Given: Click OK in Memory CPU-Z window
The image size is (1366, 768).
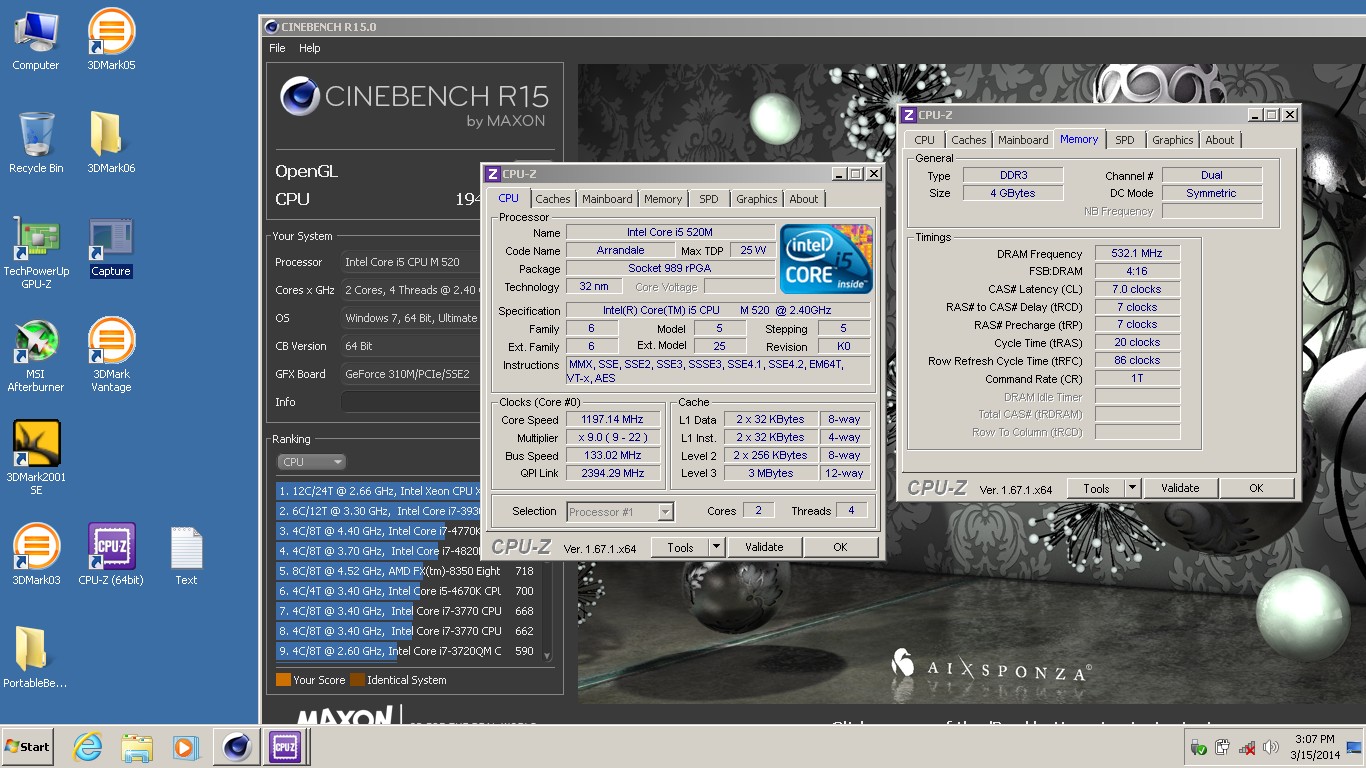Looking at the screenshot, I should [x=1256, y=488].
